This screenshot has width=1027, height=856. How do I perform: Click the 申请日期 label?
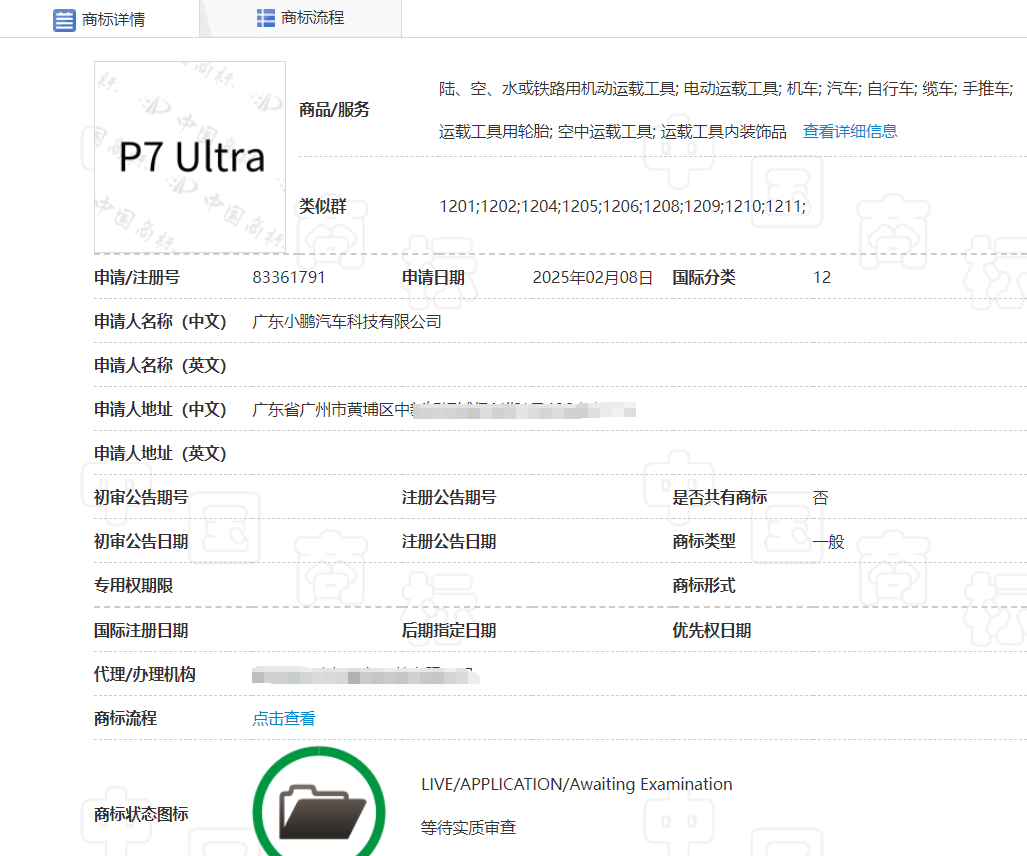click(433, 278)
